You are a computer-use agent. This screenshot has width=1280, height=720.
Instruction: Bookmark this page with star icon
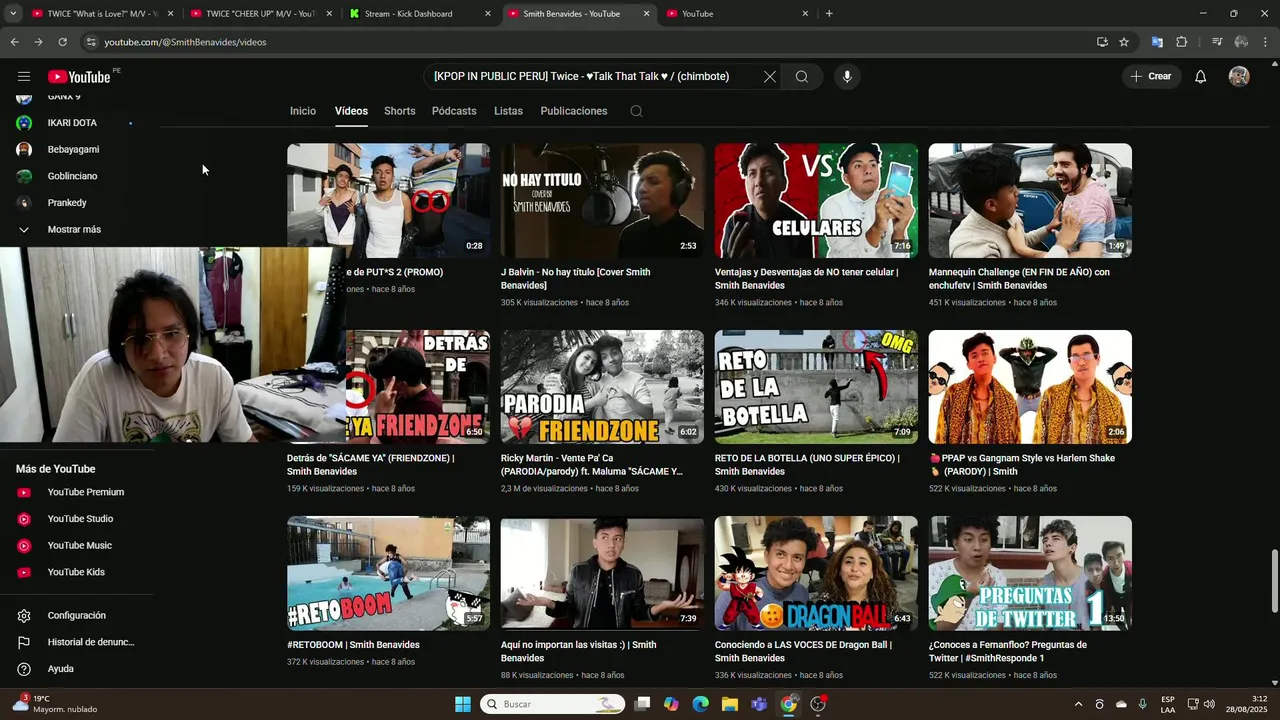[x=1124, y=42]
